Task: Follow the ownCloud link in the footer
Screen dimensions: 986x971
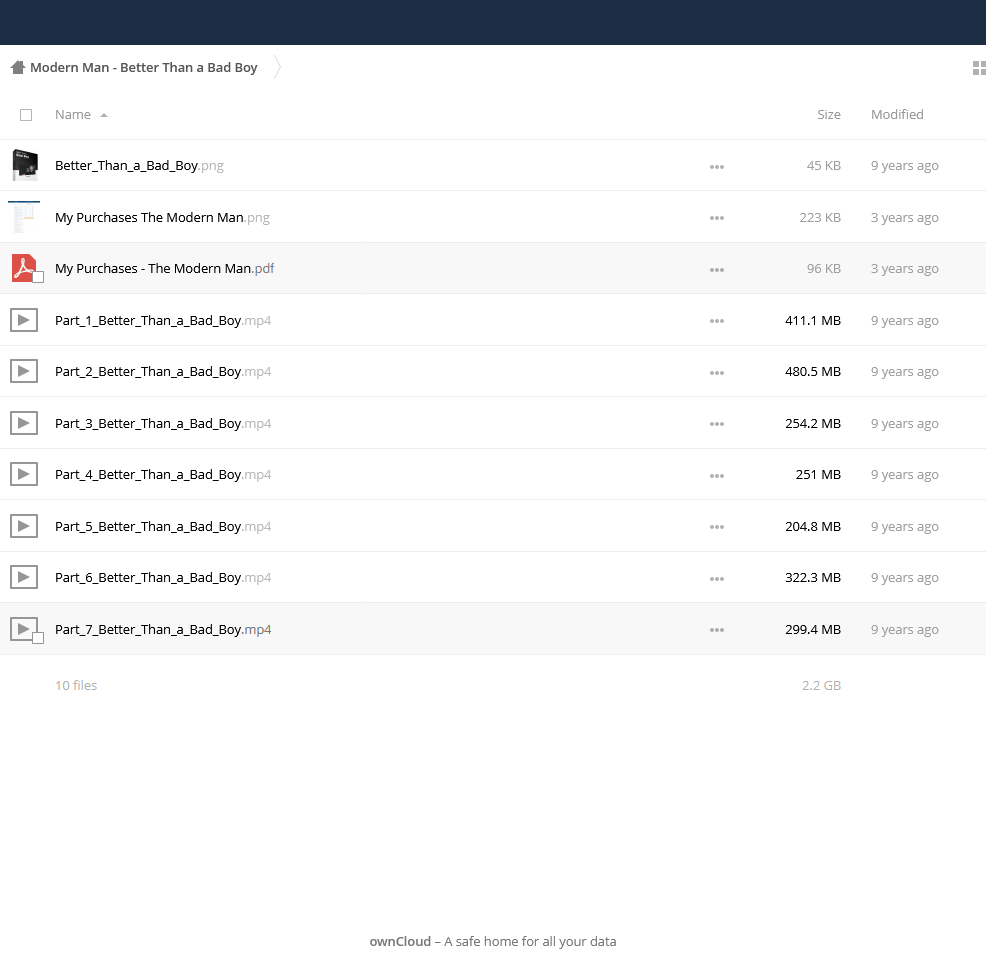Action: point(400,941)
